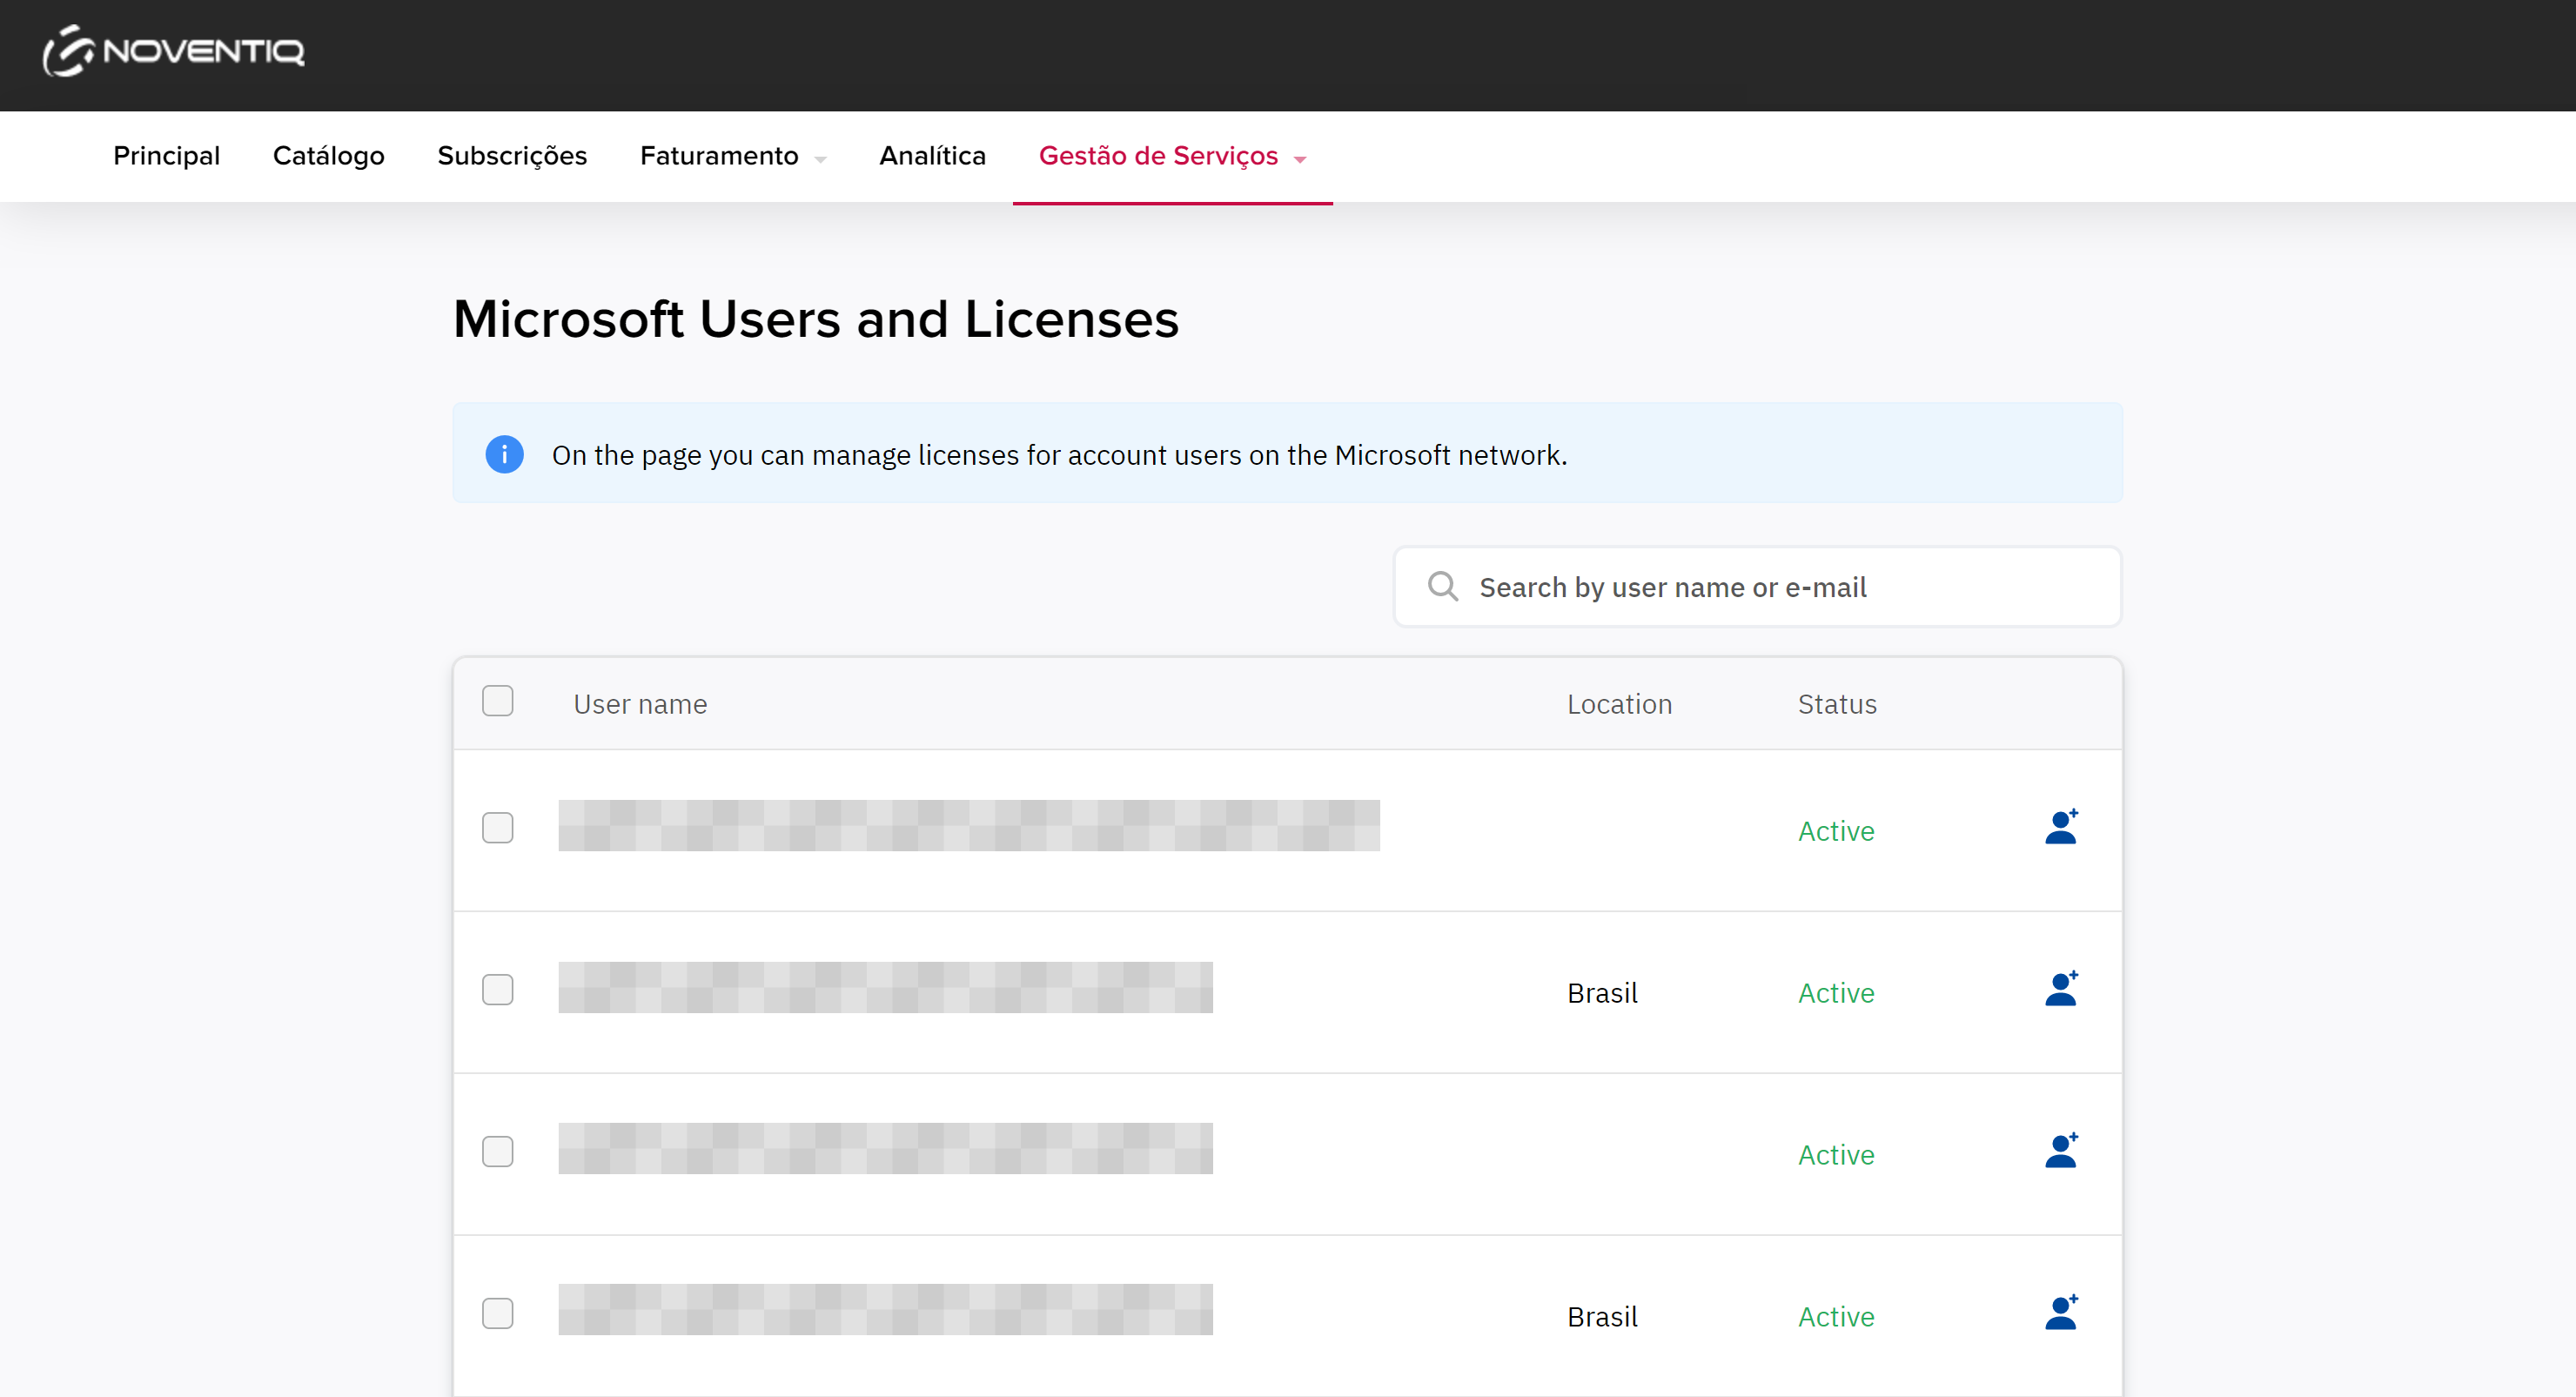
Task: Go to the Subscrições tab
Action: point(512,157)
